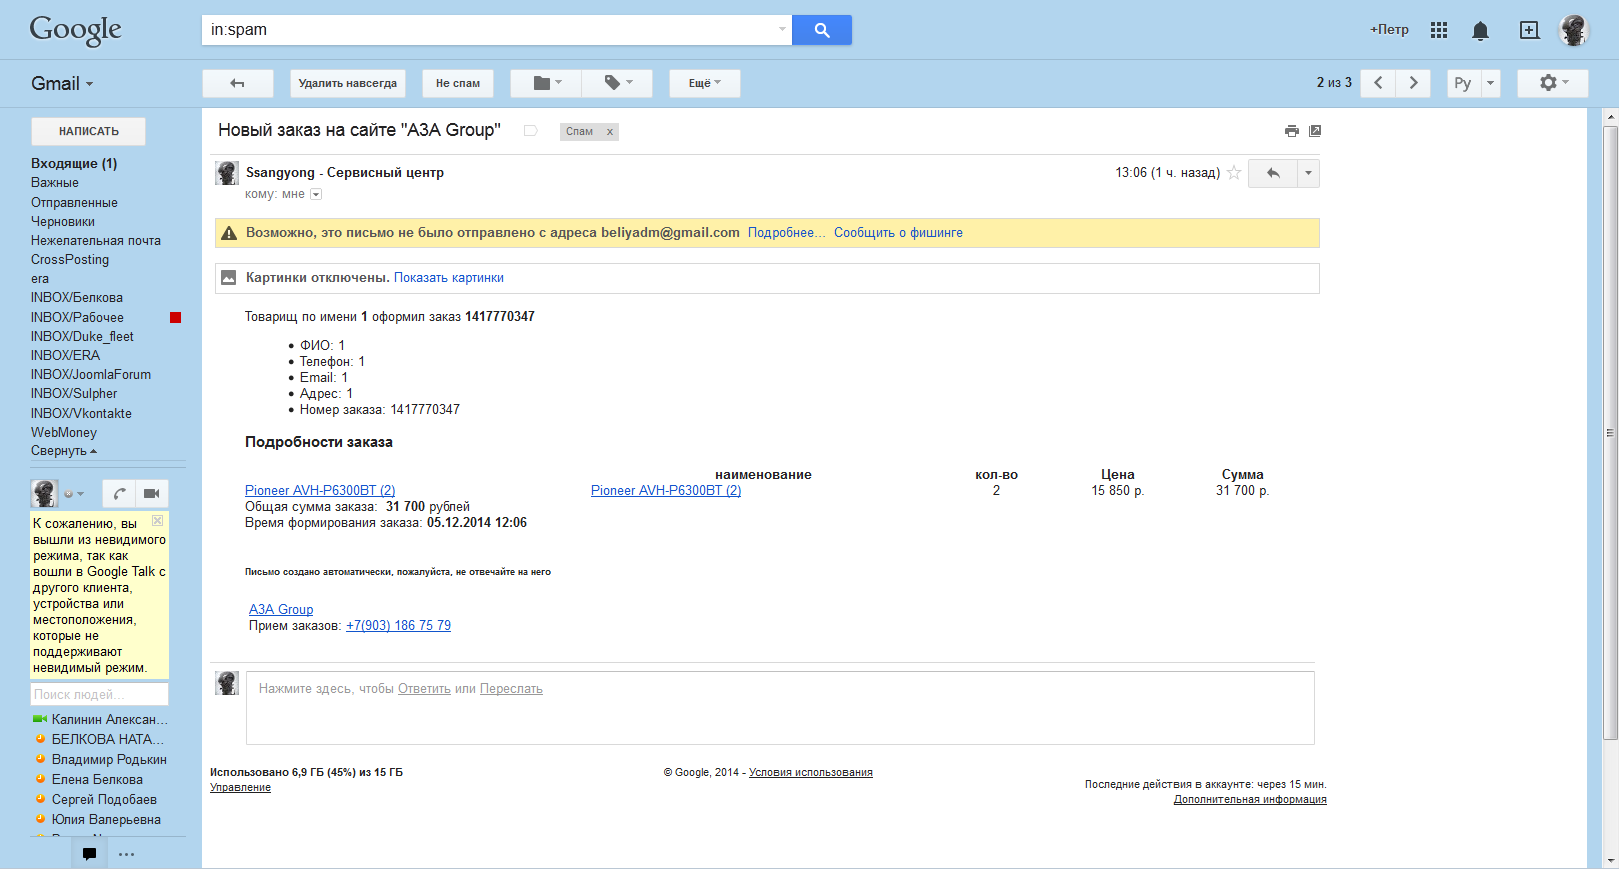Collapse labels with Свернуть
Screen dimensions: 1619x869
point(64,451)
